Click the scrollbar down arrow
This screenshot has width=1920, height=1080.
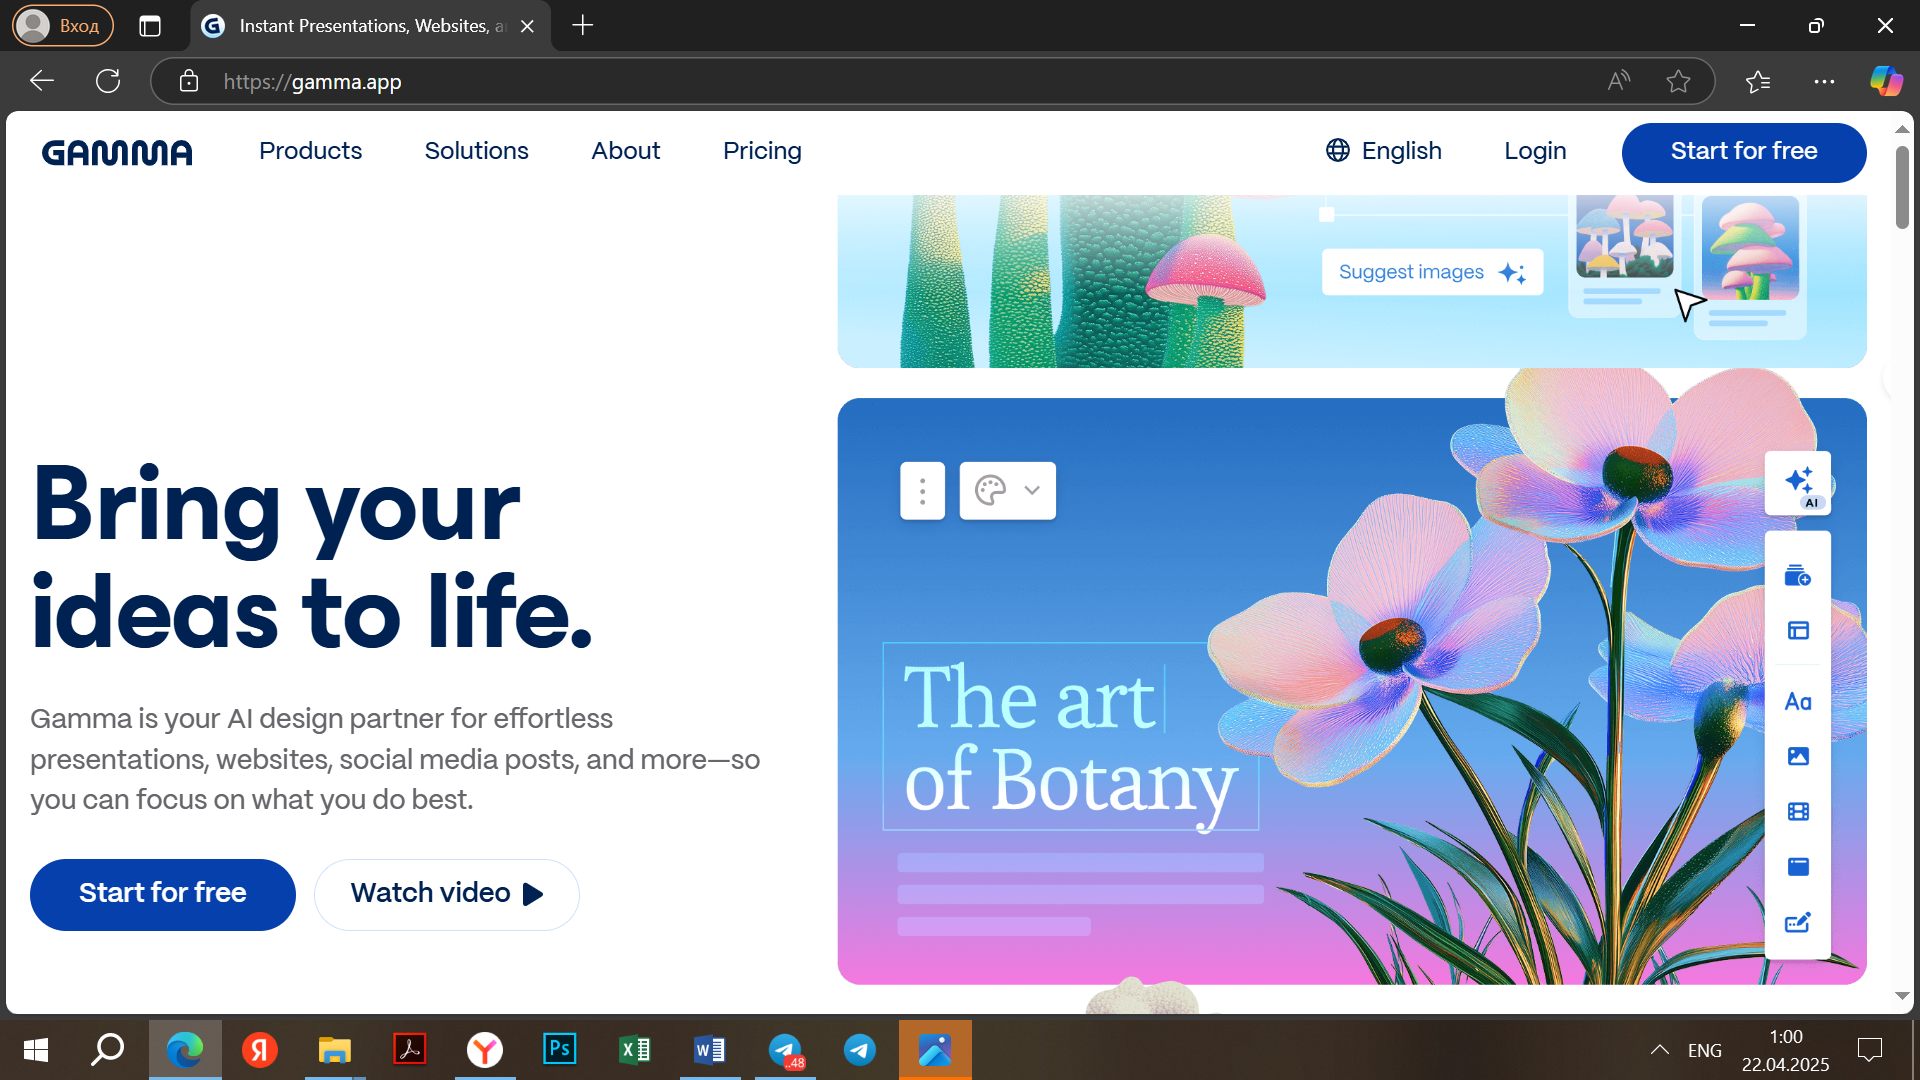1902,996
